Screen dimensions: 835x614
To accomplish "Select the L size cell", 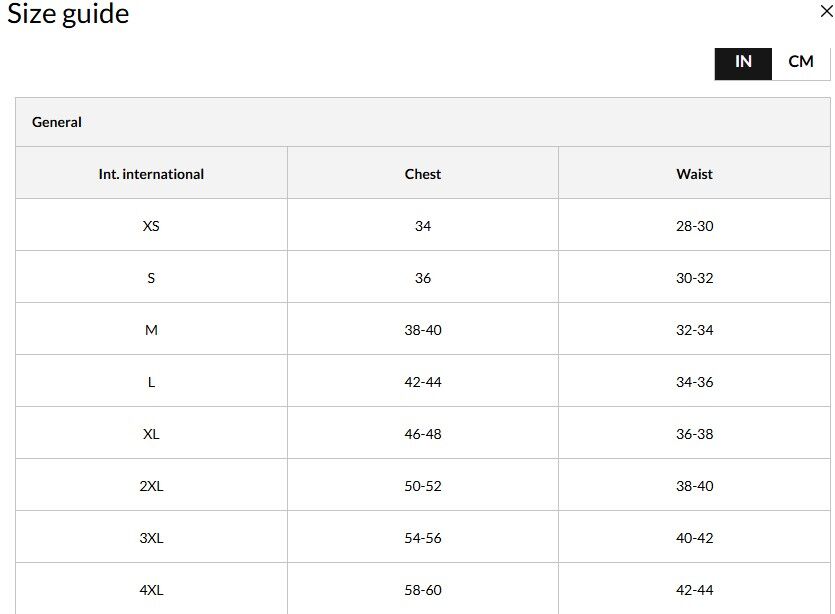I will tap(151, 382).
